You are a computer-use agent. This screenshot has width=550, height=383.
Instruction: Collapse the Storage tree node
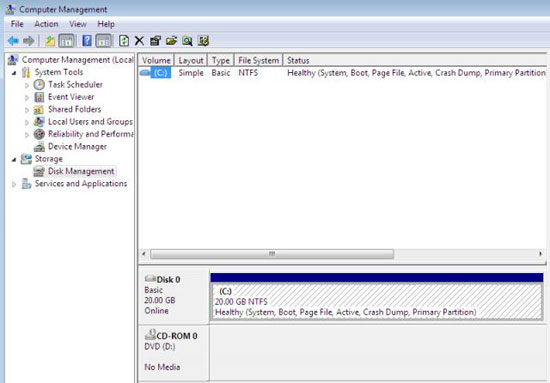(14, 160)
